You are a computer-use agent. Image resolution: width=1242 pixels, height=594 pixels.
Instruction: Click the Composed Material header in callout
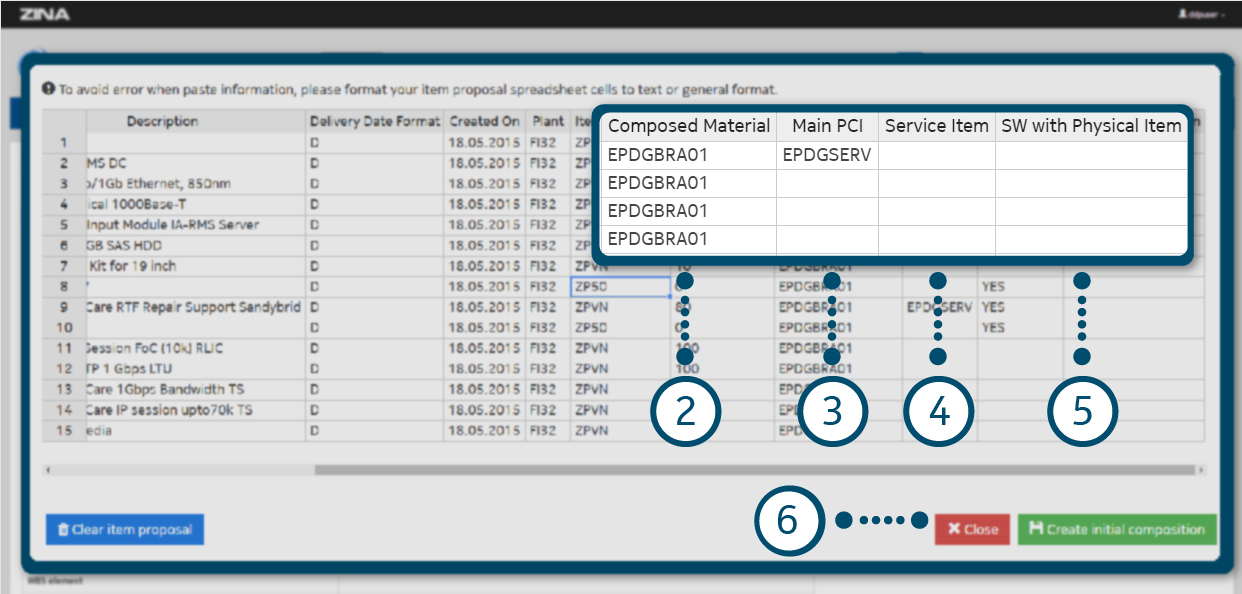point(689,126)
